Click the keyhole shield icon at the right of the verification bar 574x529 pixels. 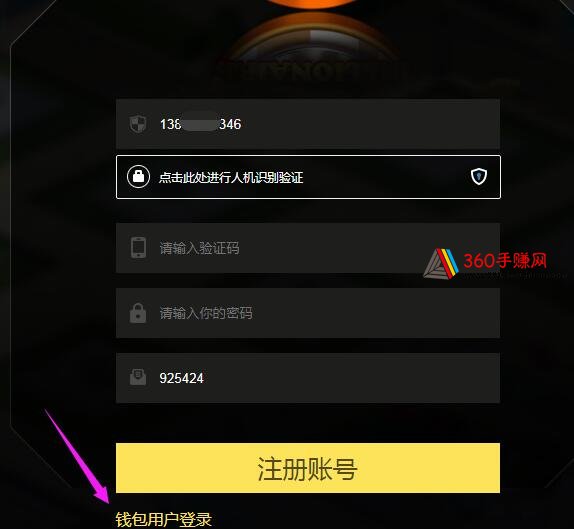click(478, 176)
